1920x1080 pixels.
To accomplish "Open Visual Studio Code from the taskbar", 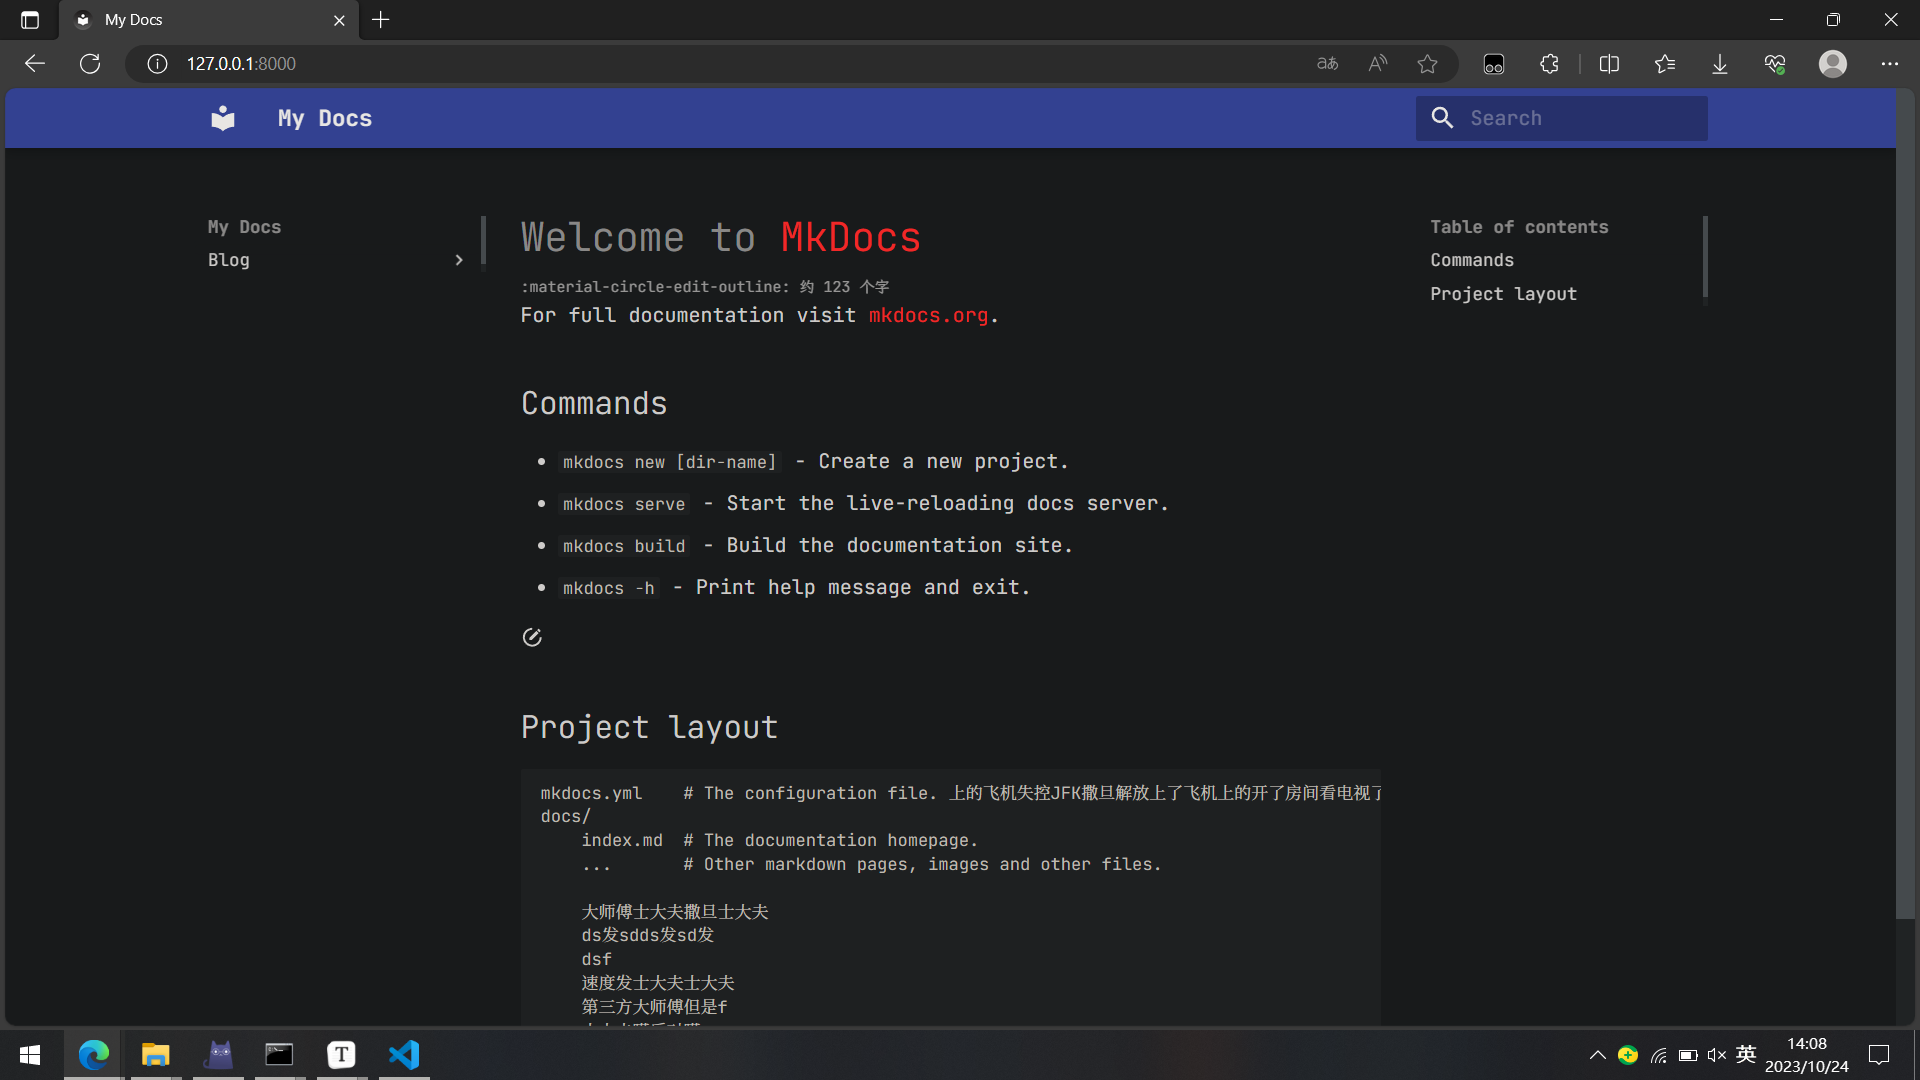I will click(404, 1055).
